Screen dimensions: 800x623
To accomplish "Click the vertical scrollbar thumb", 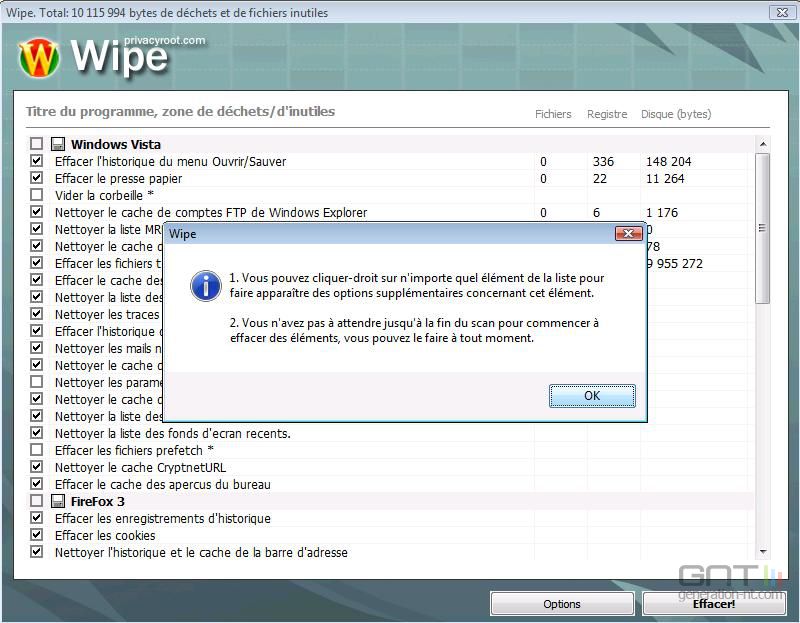I will click(x=762, y=228).
